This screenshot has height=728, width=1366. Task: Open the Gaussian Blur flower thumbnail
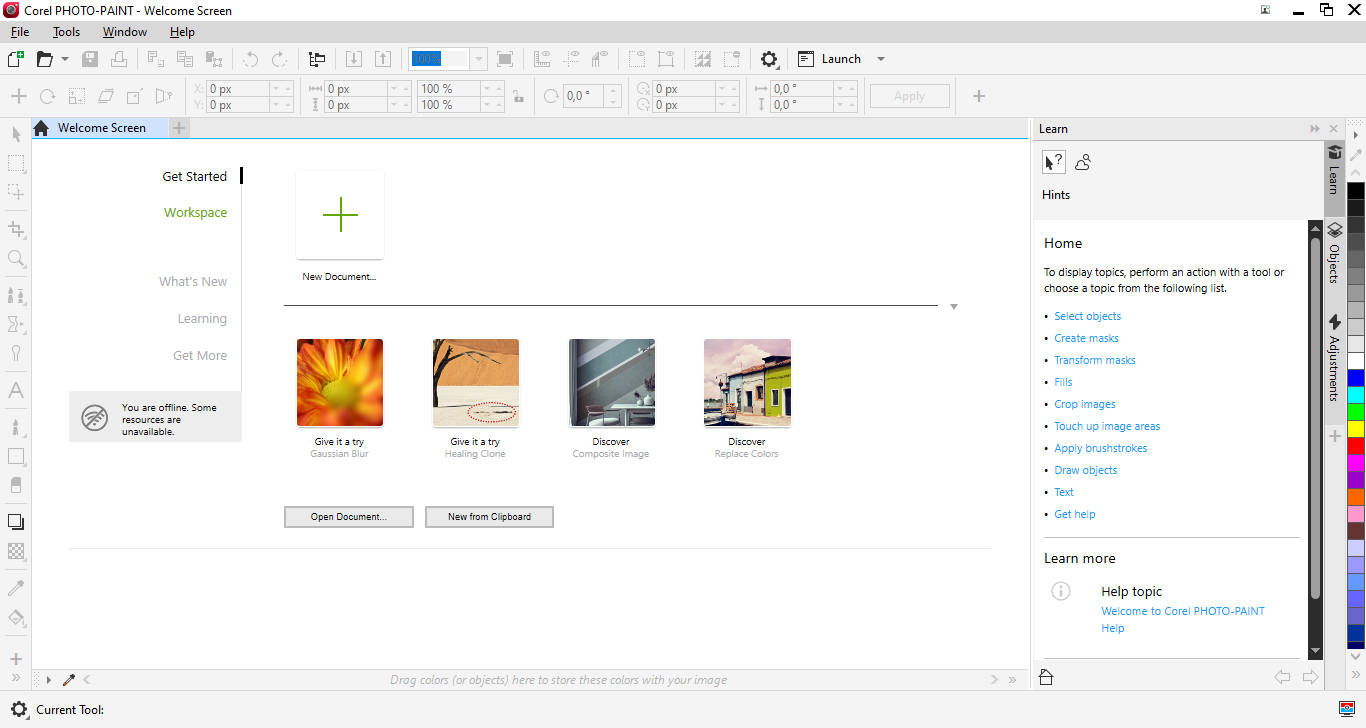[340, 383]
